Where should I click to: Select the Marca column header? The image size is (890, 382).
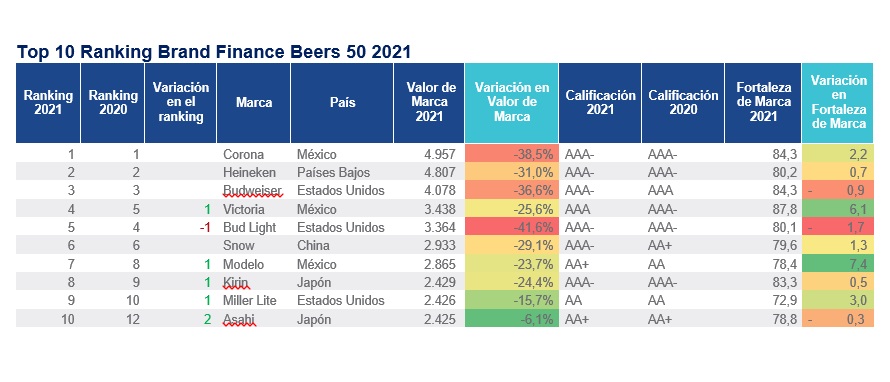[x=254, y=103]
